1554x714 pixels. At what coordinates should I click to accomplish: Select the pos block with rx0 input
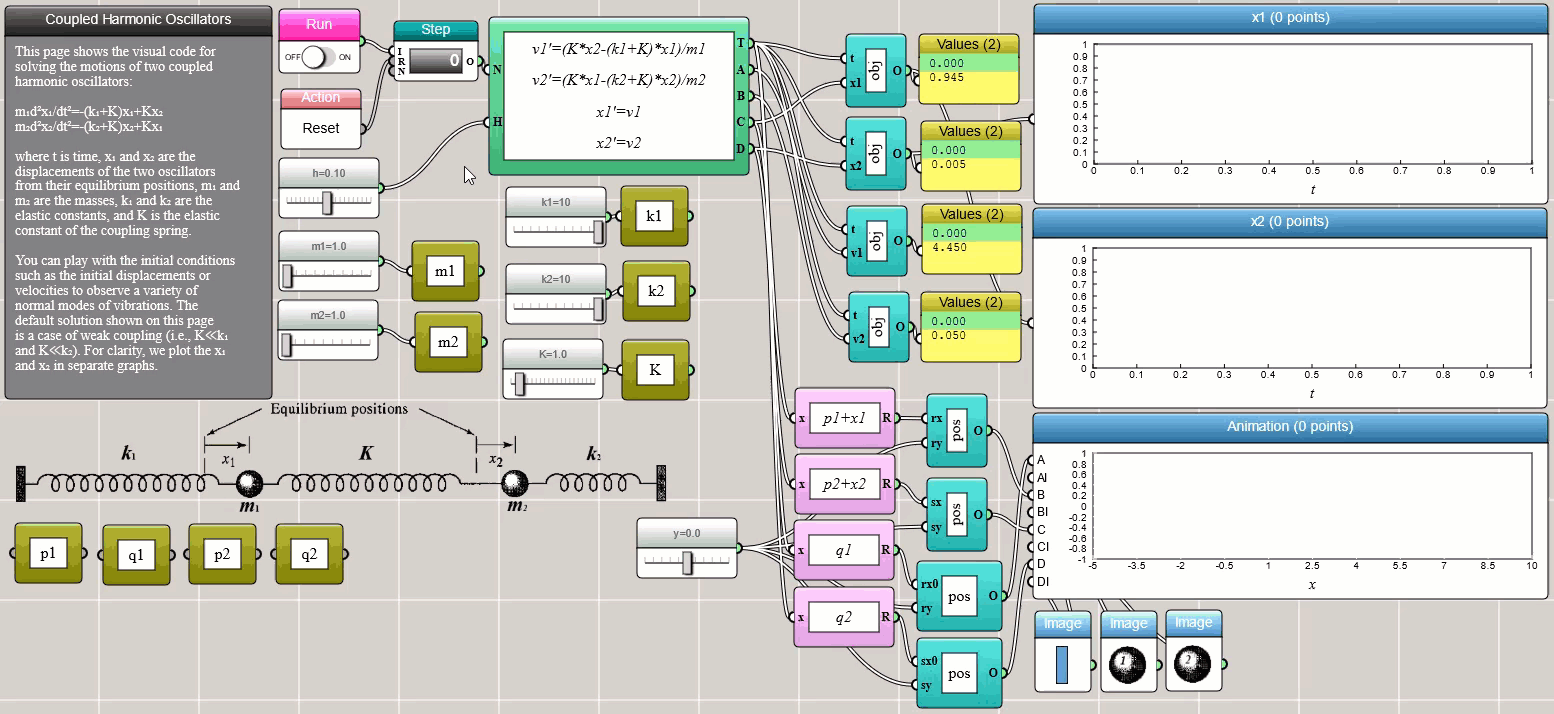coord(959,596)
